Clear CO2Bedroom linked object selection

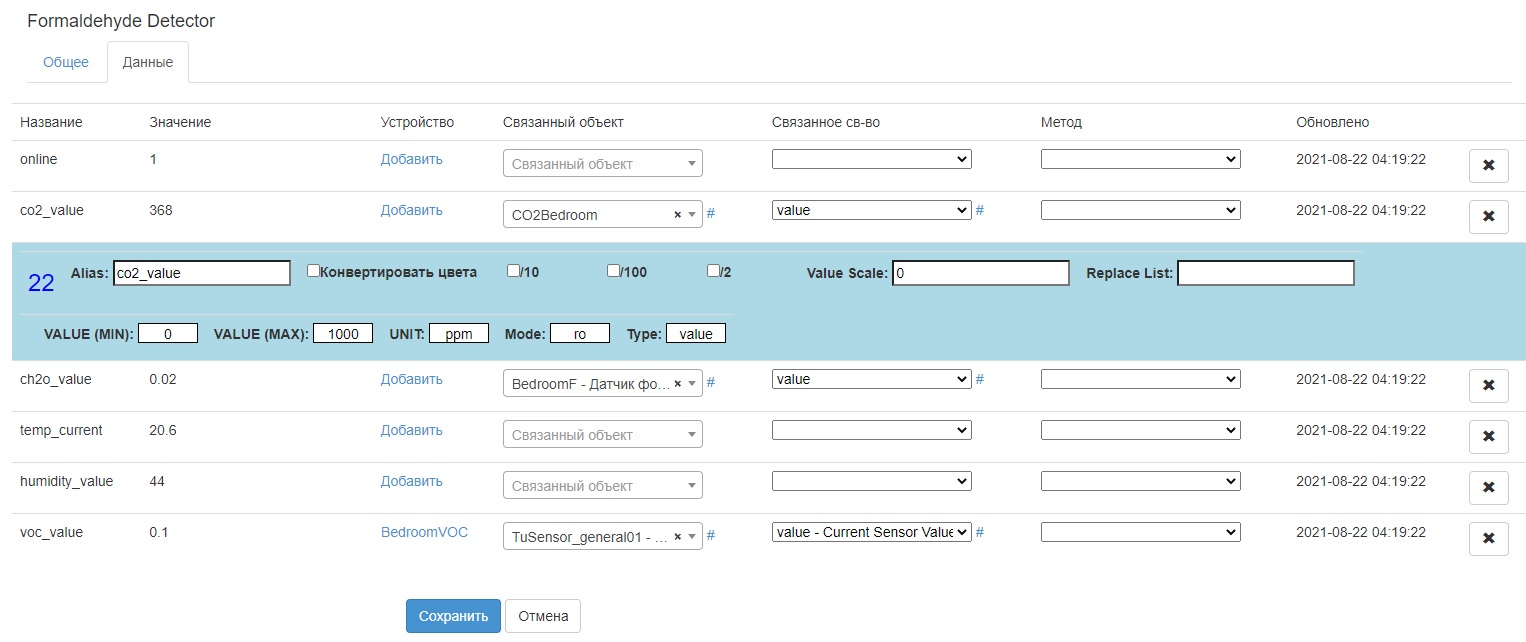coord(677,215)
